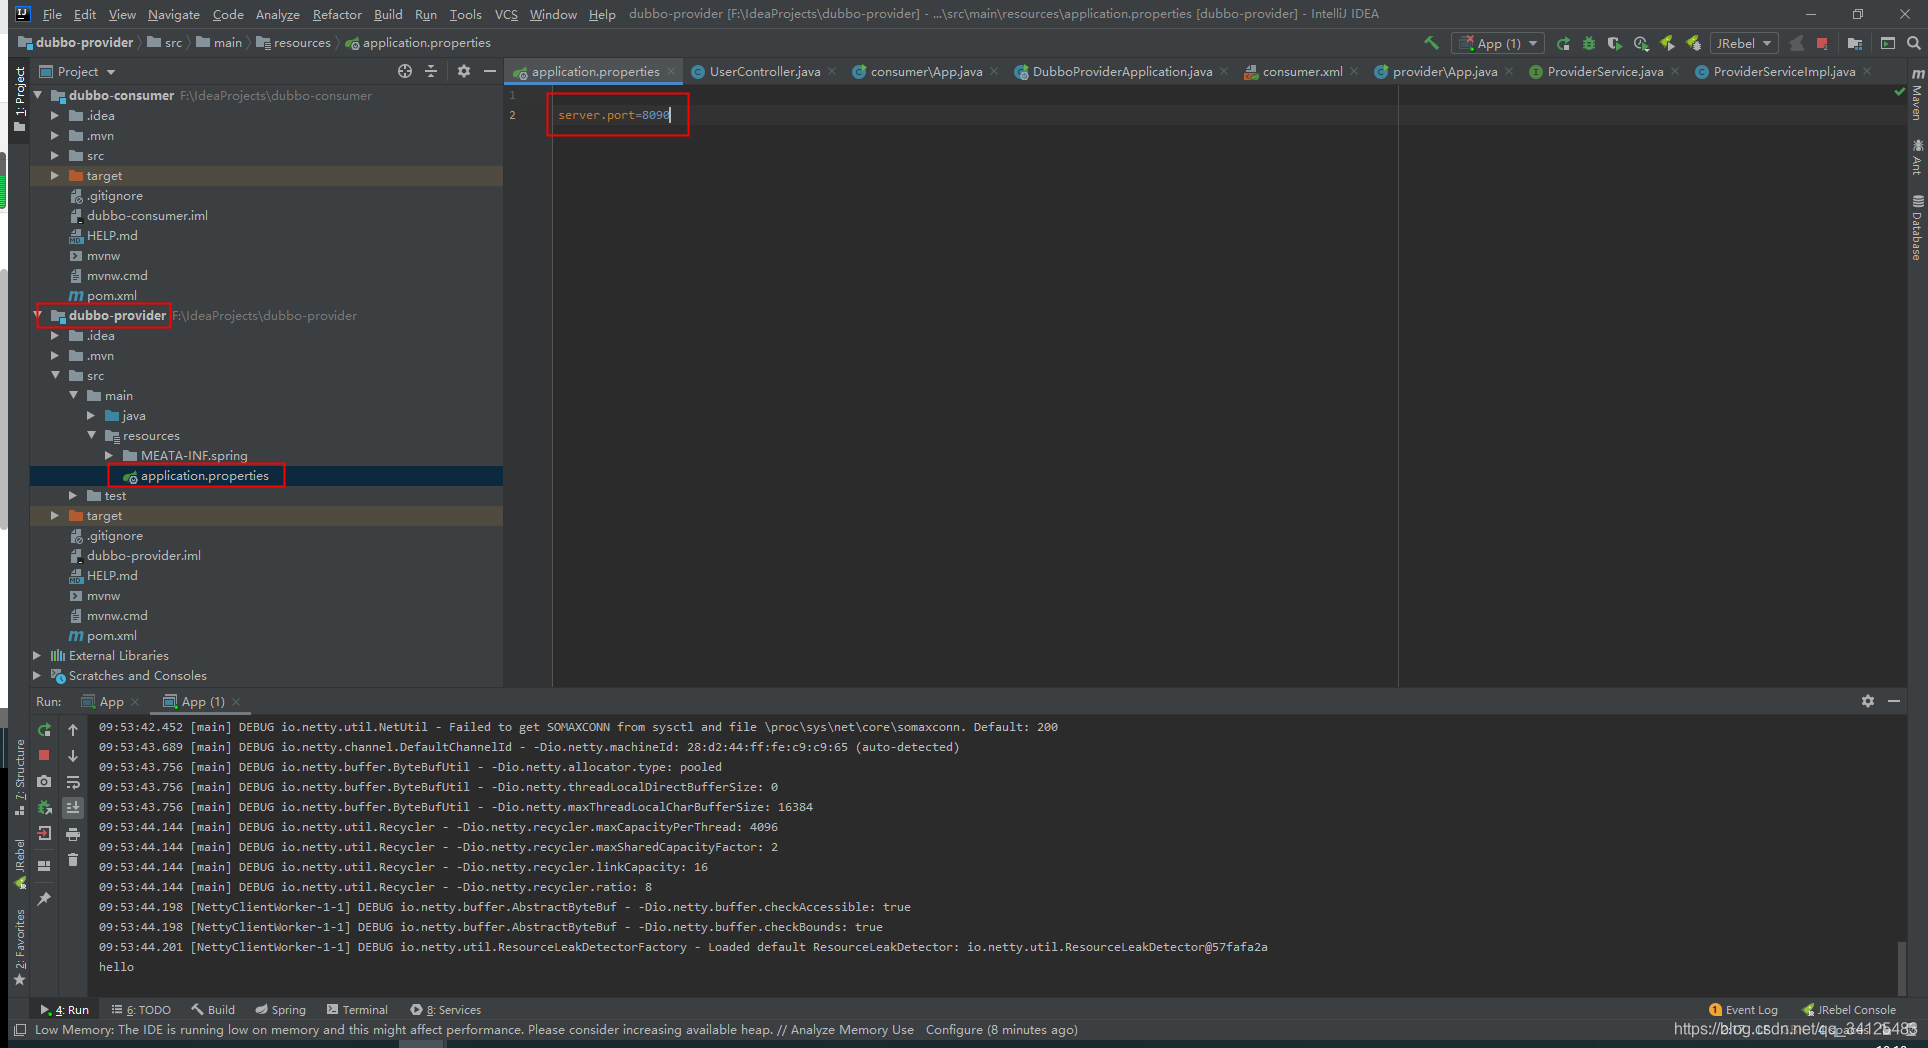The image size is (1928, 1048).
Task: Click the profiler run icon in the toolbar
Action: [1641, 43]
